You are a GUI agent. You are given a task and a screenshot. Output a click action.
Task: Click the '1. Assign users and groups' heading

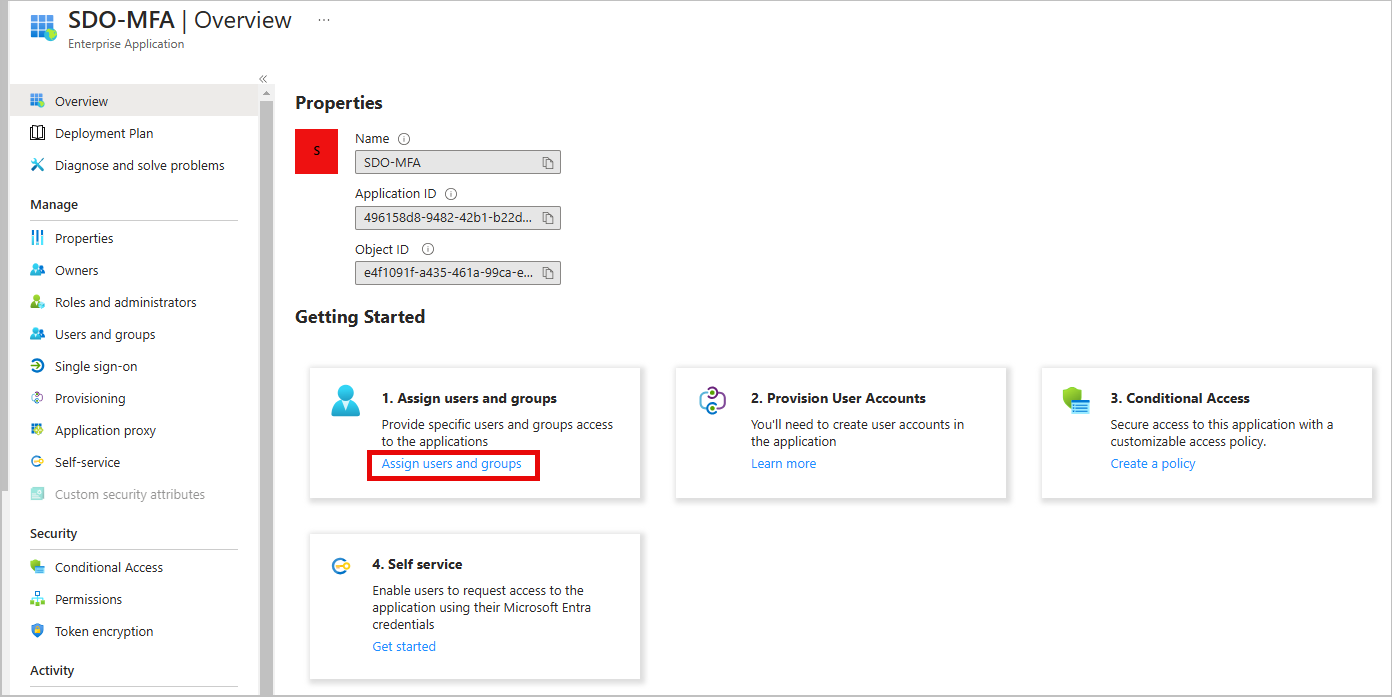click(469, 398)
